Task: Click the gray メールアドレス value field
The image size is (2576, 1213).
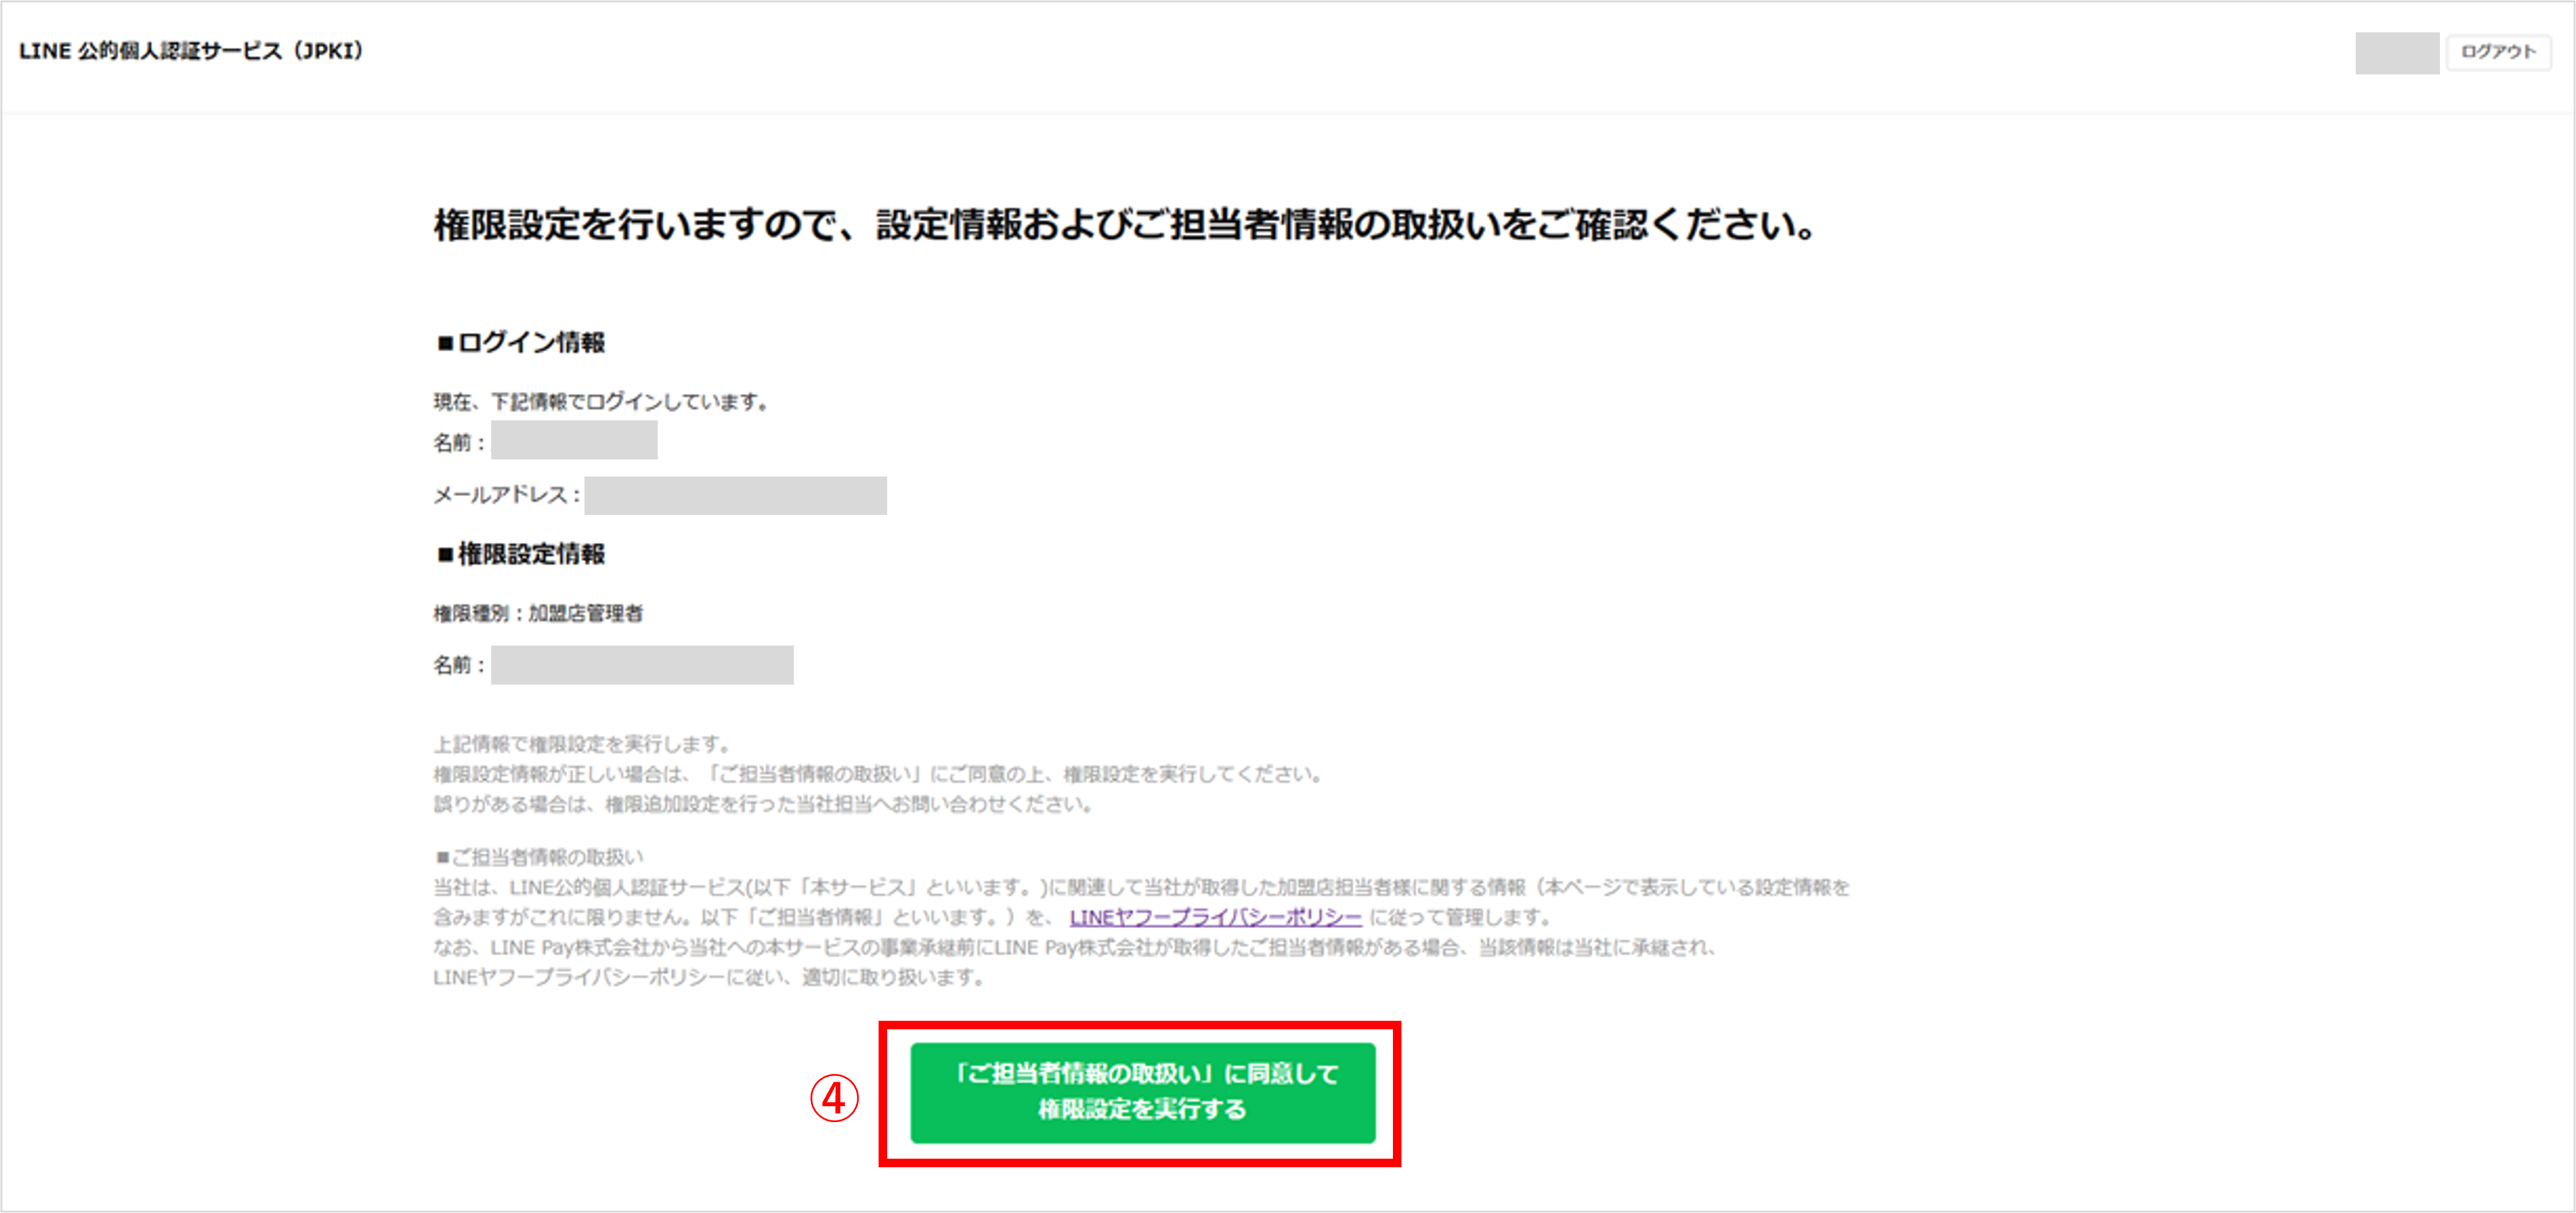Action: (x=735, y=495)
